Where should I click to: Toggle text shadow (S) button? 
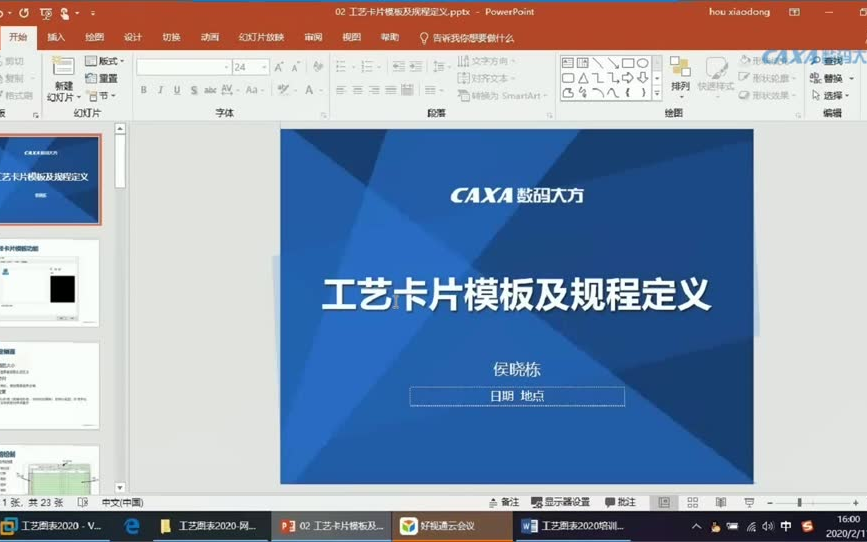pyautogui.click(x=194, y=90)
